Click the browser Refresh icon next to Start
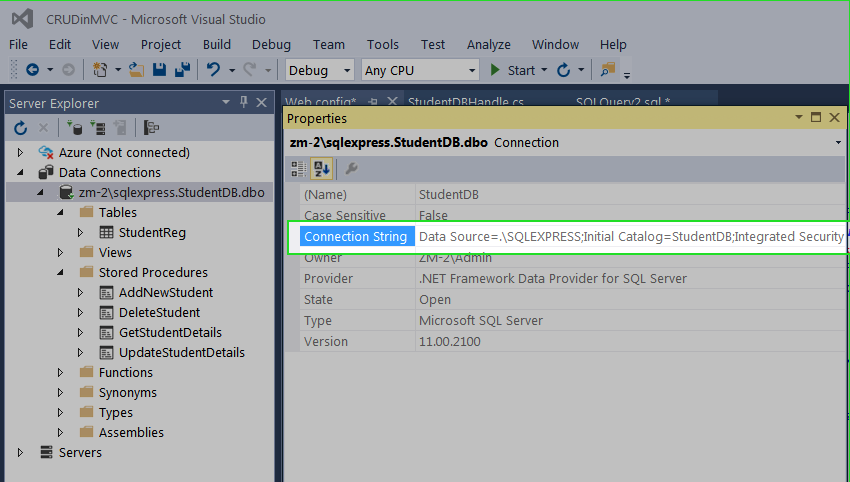 (x=564, y=70)
